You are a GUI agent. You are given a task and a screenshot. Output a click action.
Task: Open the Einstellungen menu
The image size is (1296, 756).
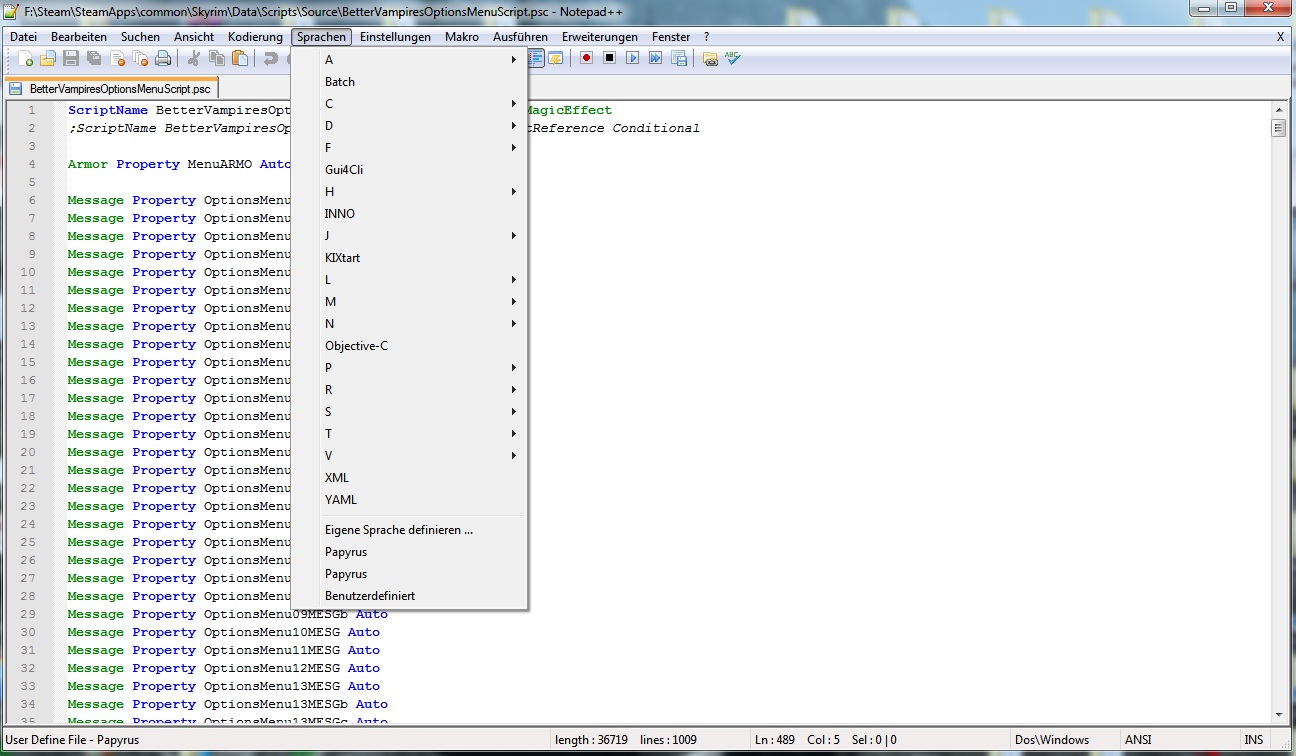point(395,37)
